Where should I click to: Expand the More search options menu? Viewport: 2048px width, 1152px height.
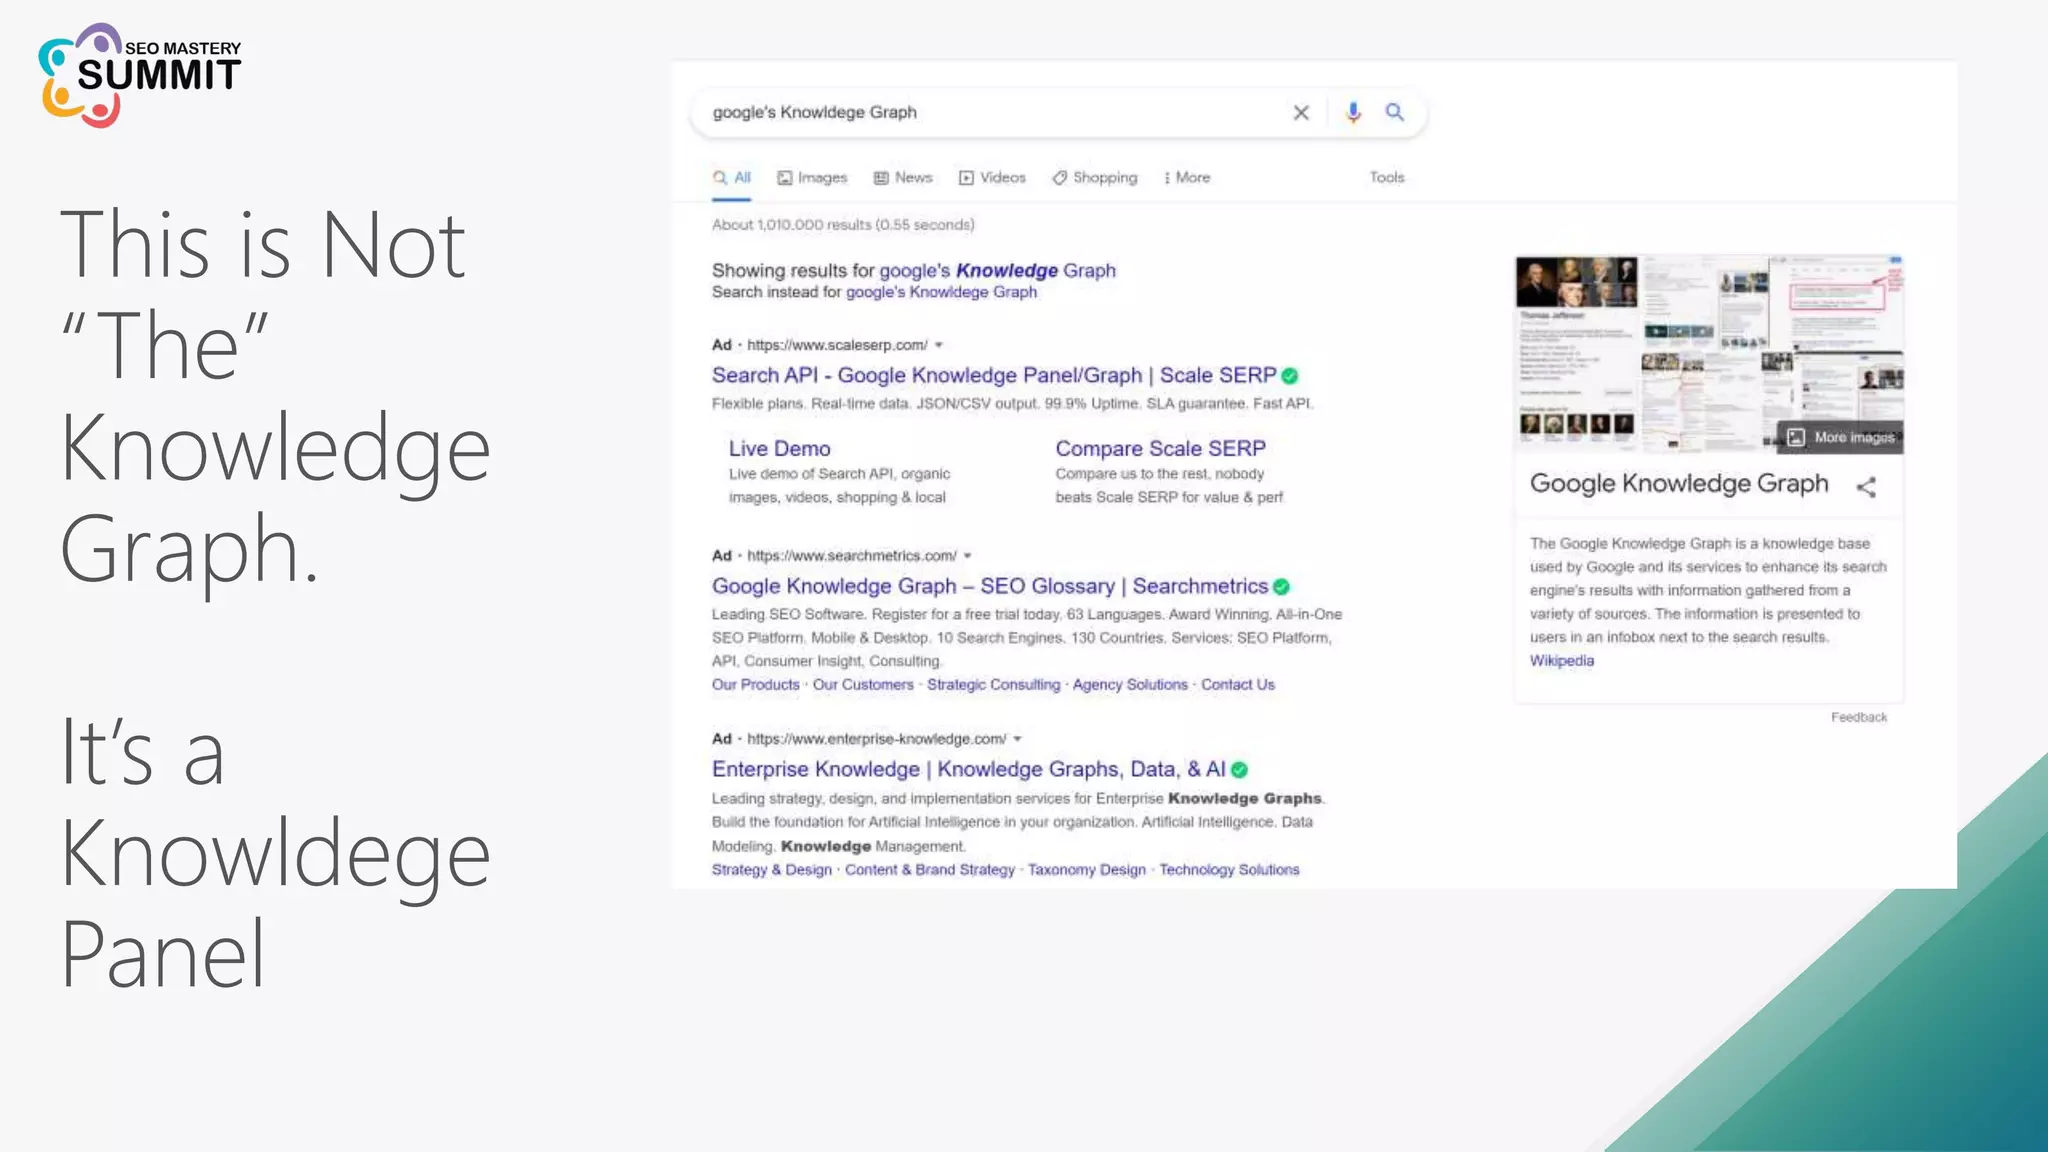(1187, 178)
